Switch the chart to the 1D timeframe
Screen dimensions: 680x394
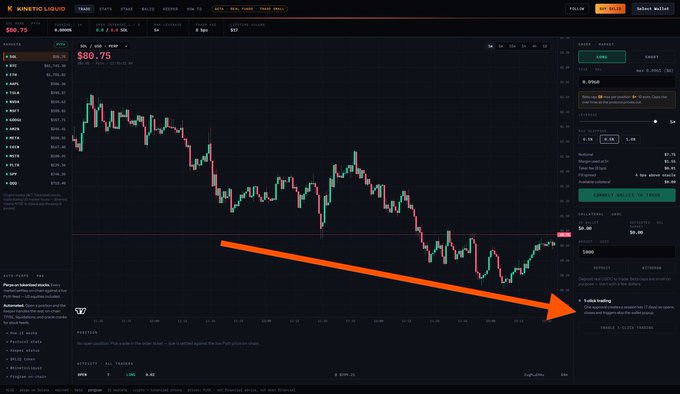click(545, 46)
